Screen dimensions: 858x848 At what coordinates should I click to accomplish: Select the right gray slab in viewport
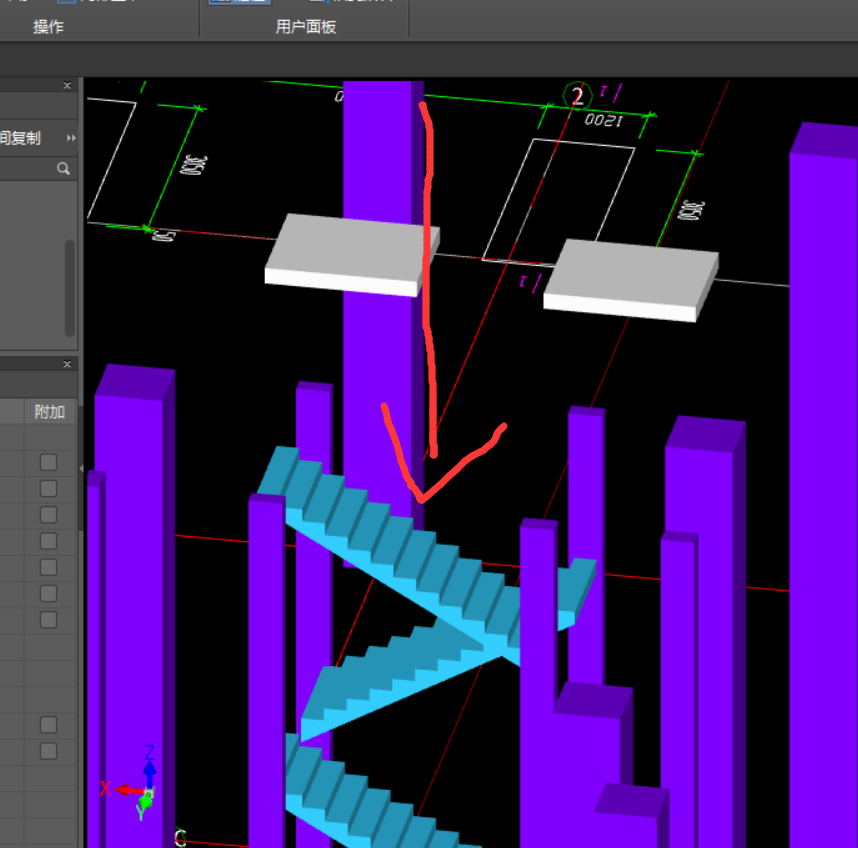pos(629,279)
